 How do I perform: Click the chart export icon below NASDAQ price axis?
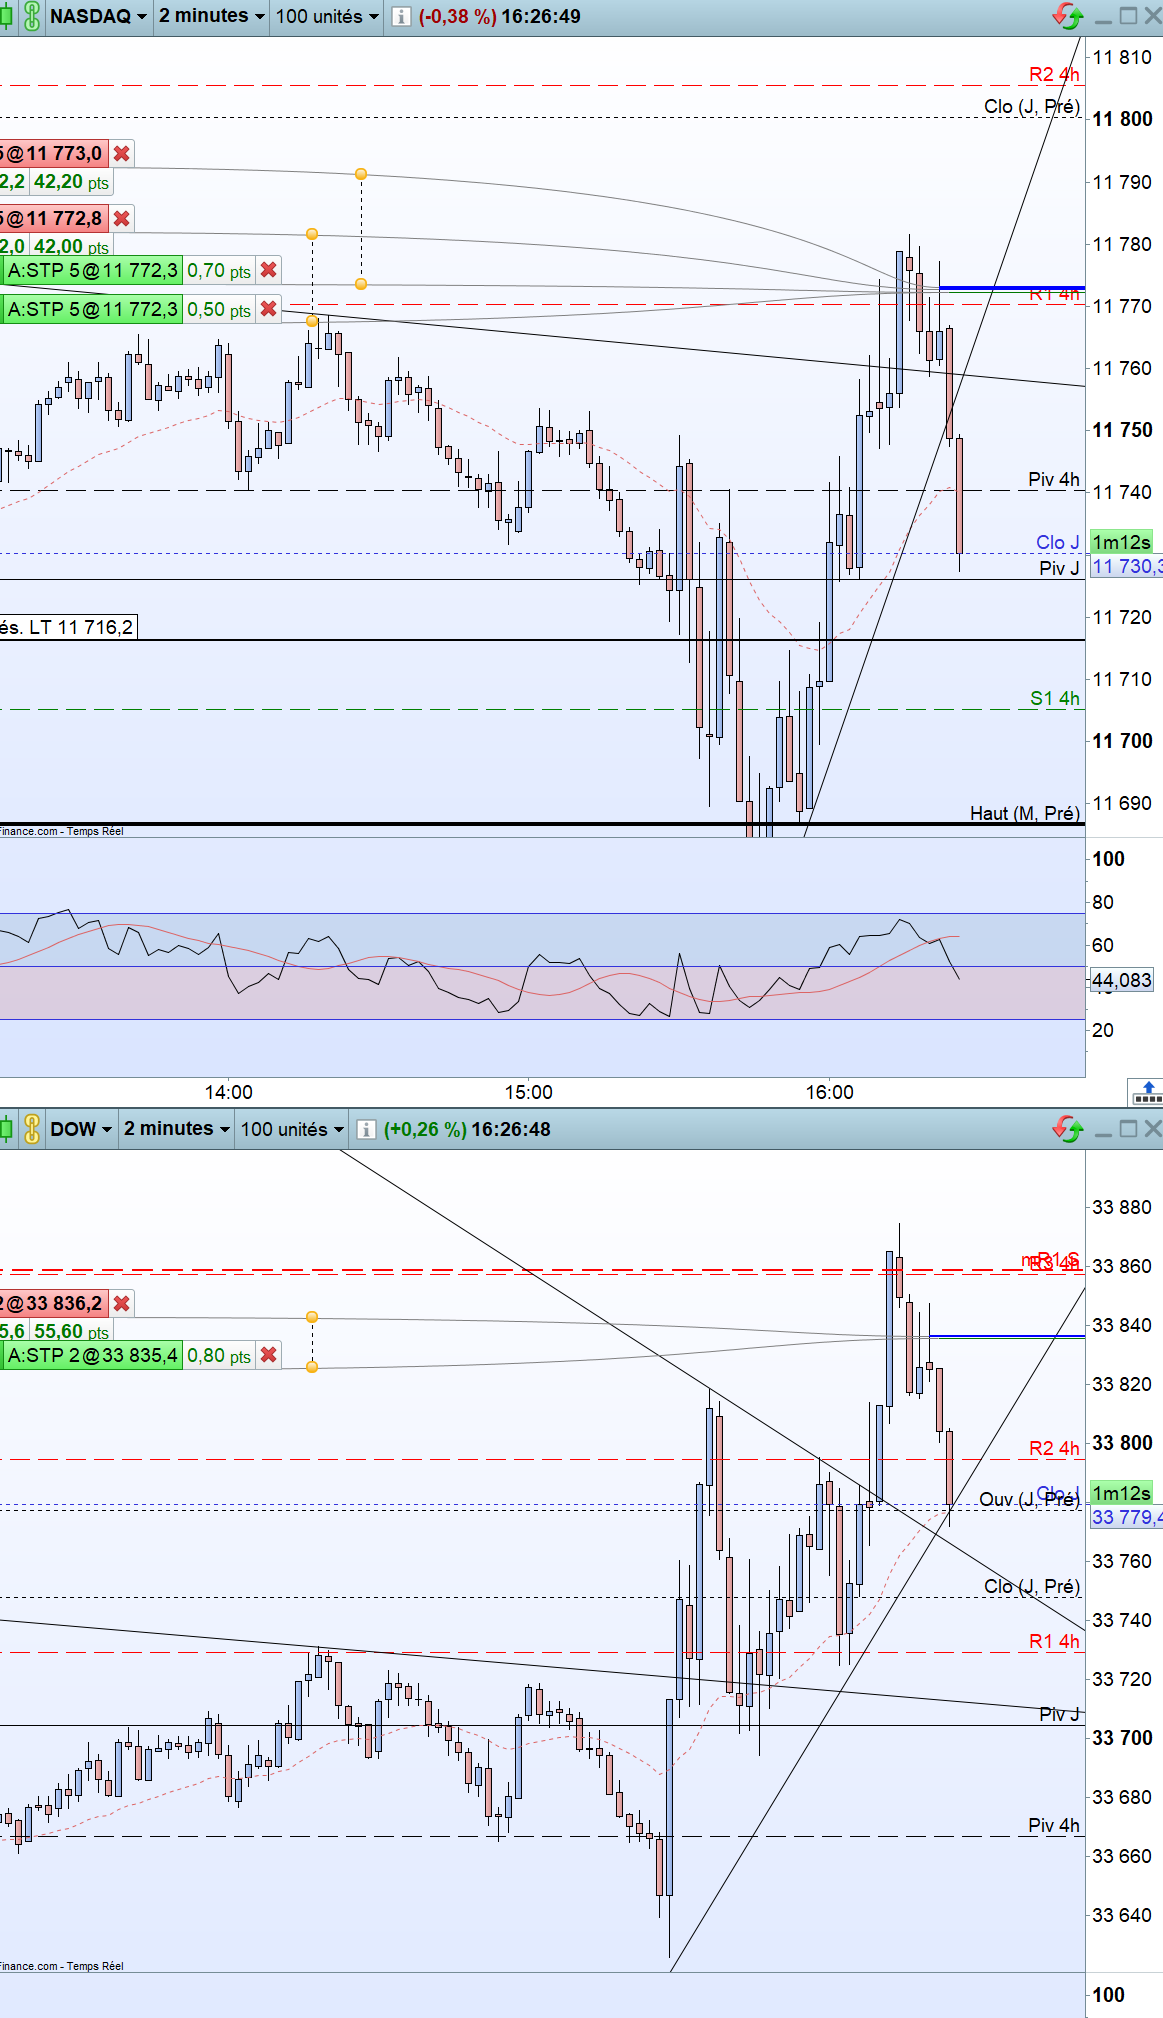click(x=1146, y=1092)
